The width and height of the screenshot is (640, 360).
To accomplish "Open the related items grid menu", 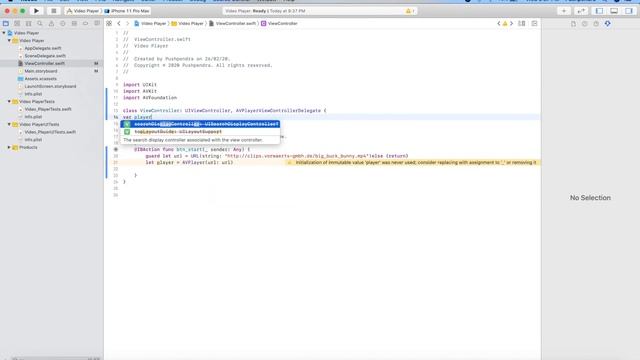I will pos(109,24).
